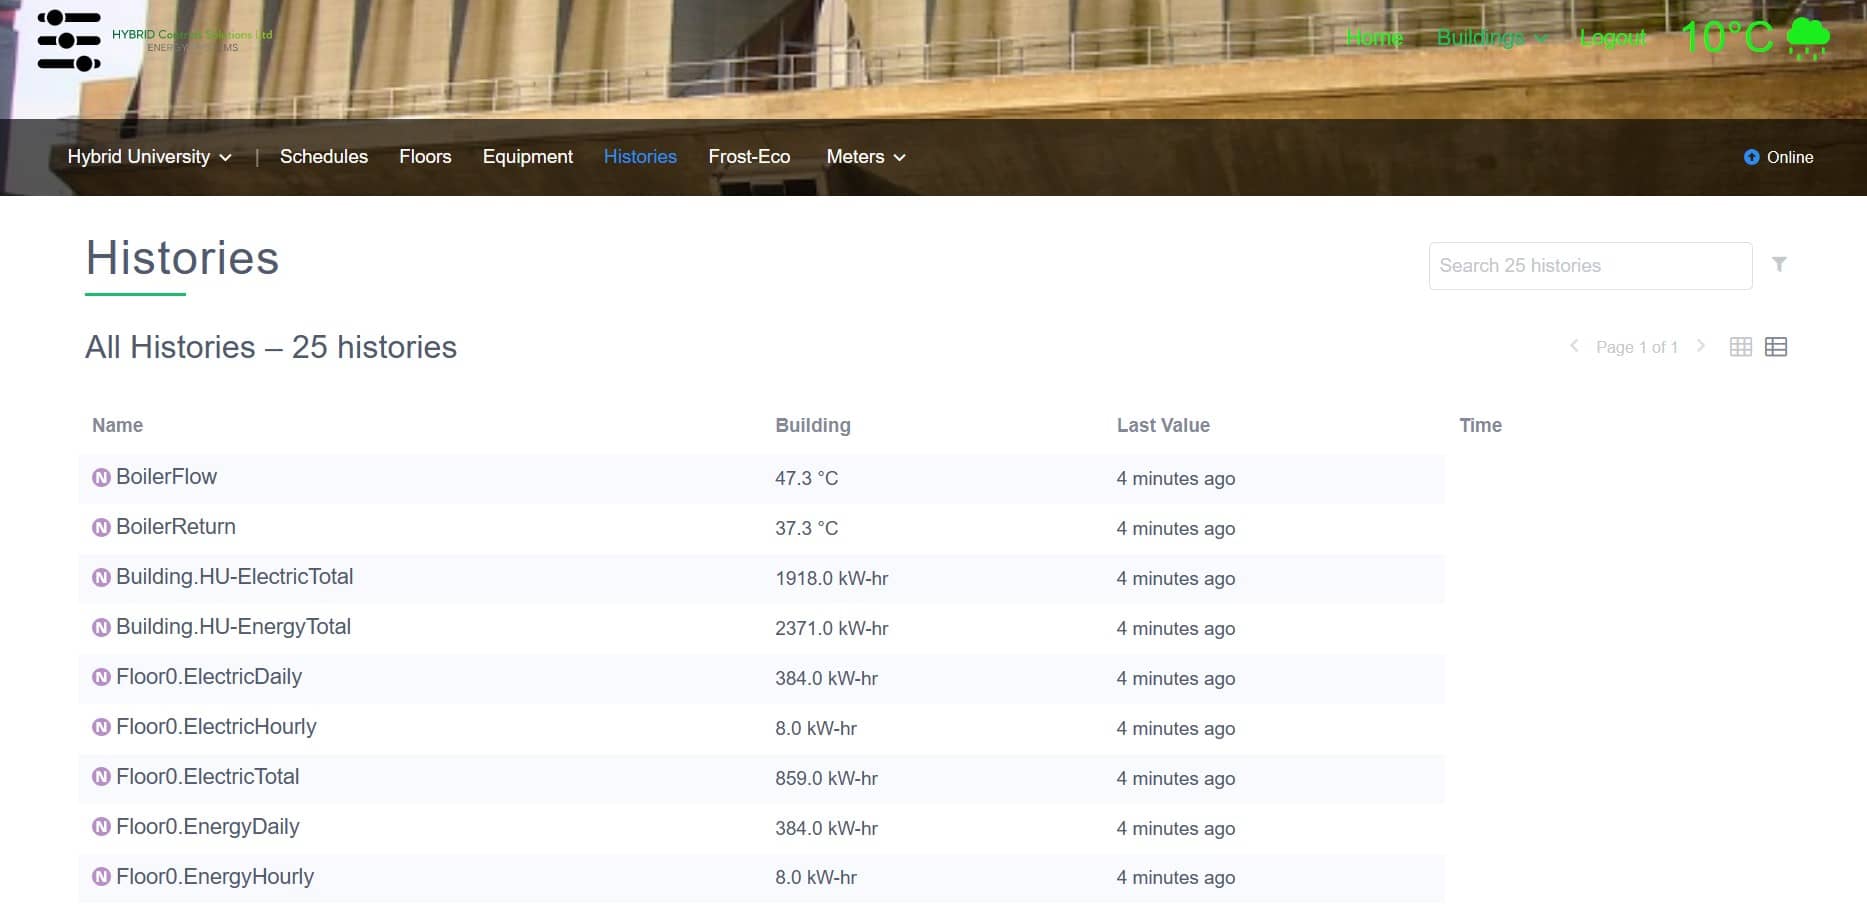Open the filter funnel icon
Viewport: 1867px width, 904px height.
click(x=1779, y=265)
